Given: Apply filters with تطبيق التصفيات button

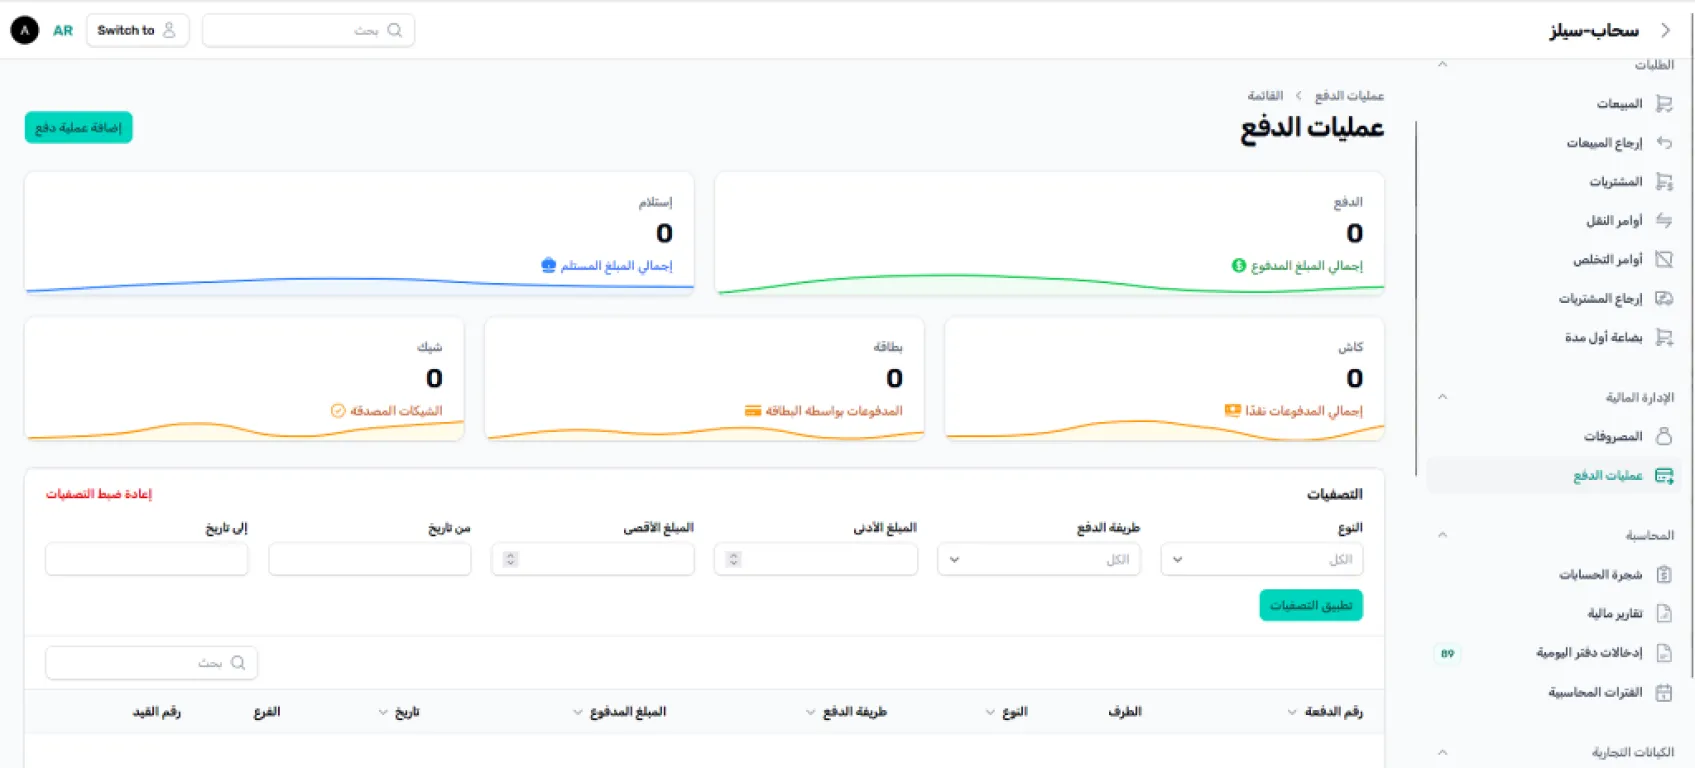Looking at the screenshot, I should pyautogui.click(x=1310, y=605).
